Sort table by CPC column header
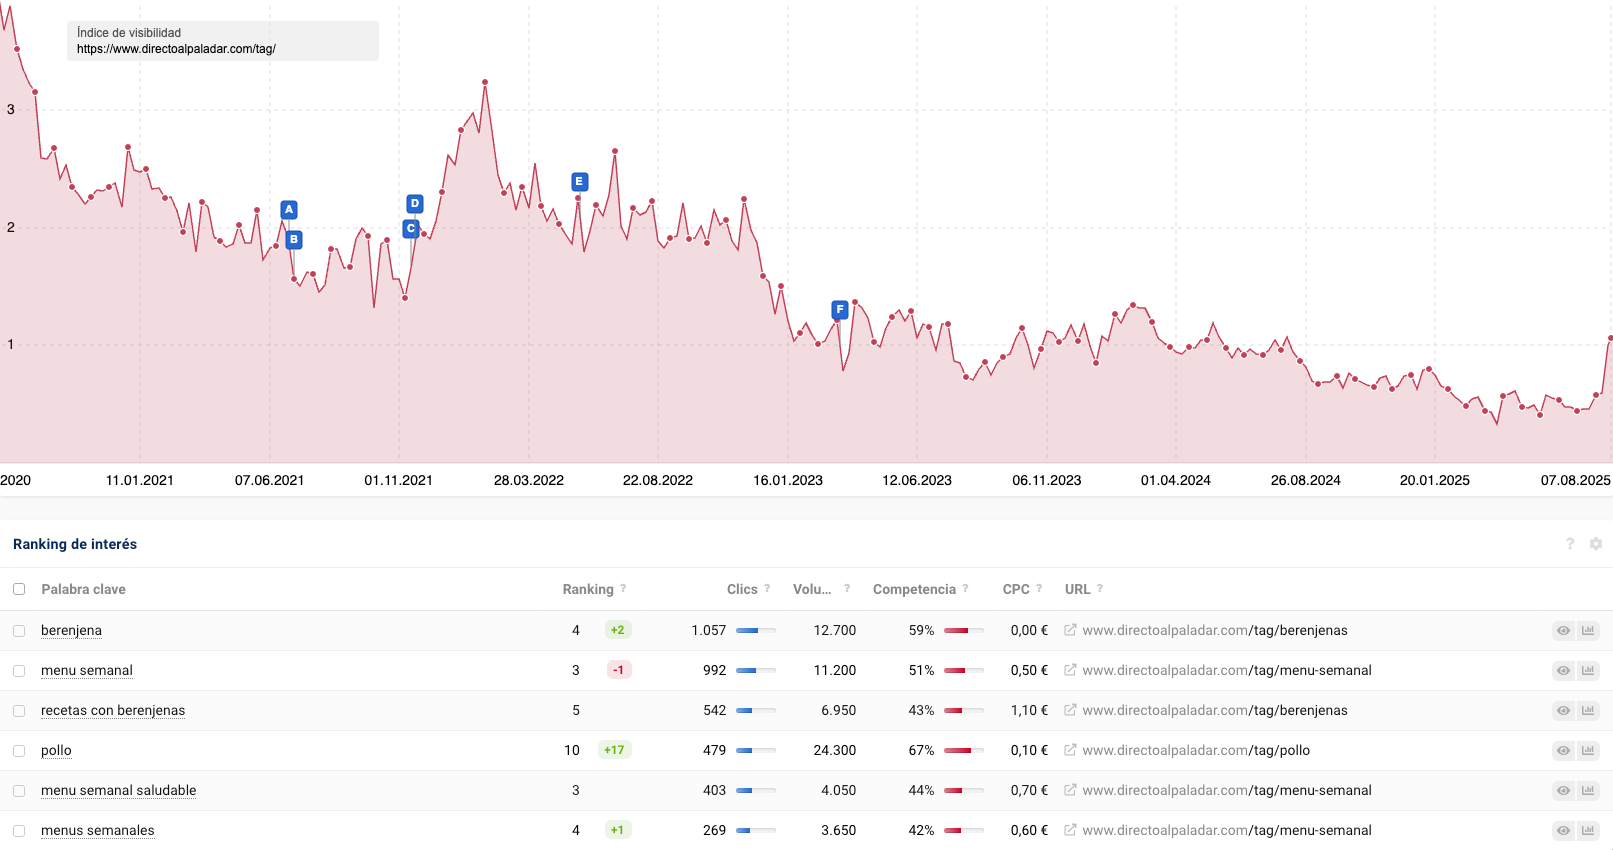Screen dimensions: 1613x850 (x=1016, y=589)
